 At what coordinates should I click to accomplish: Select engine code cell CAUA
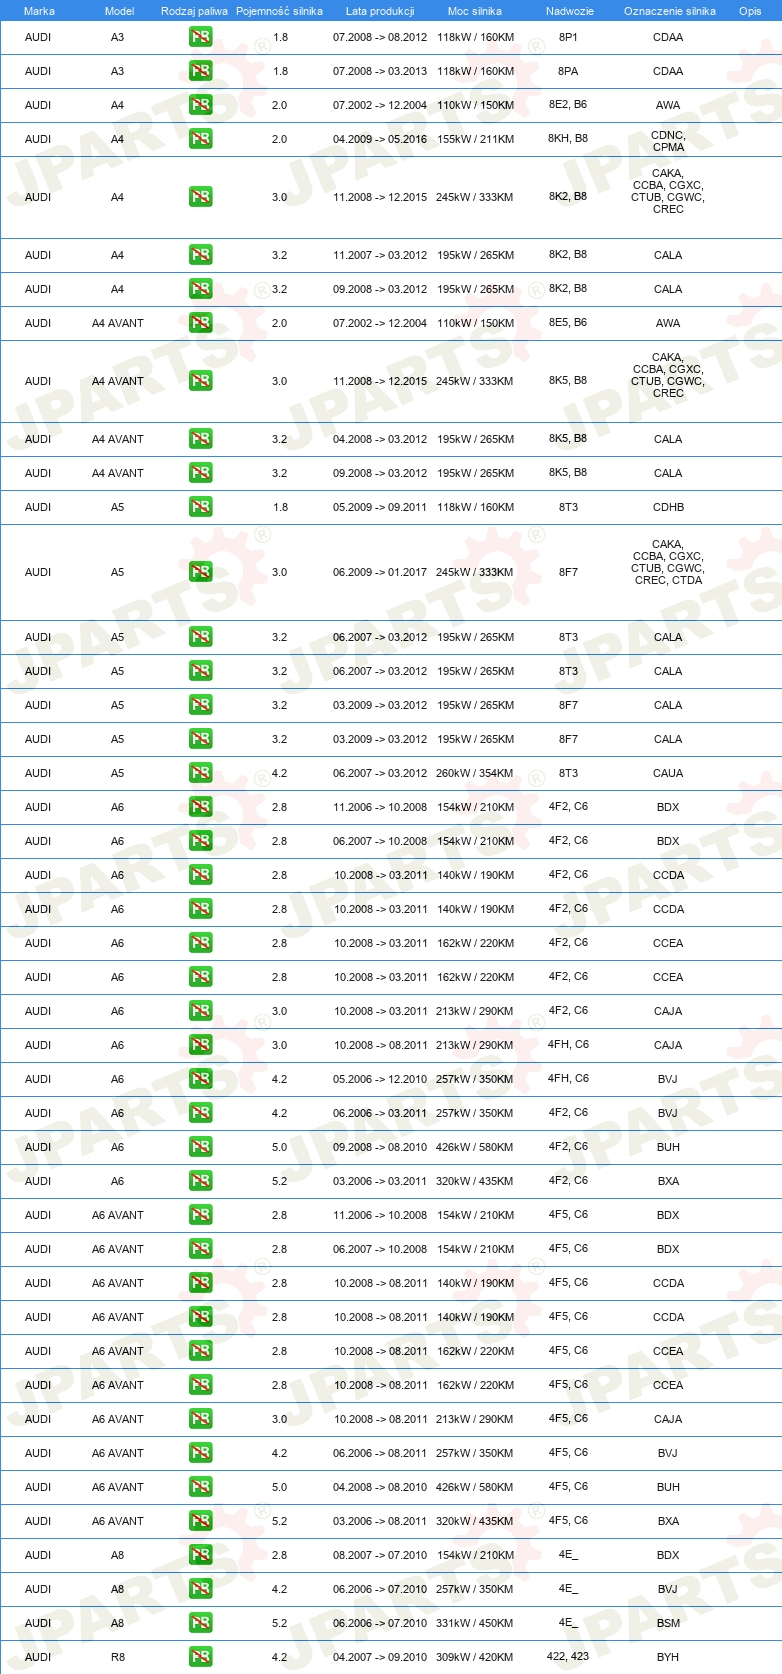click(668, 773)
